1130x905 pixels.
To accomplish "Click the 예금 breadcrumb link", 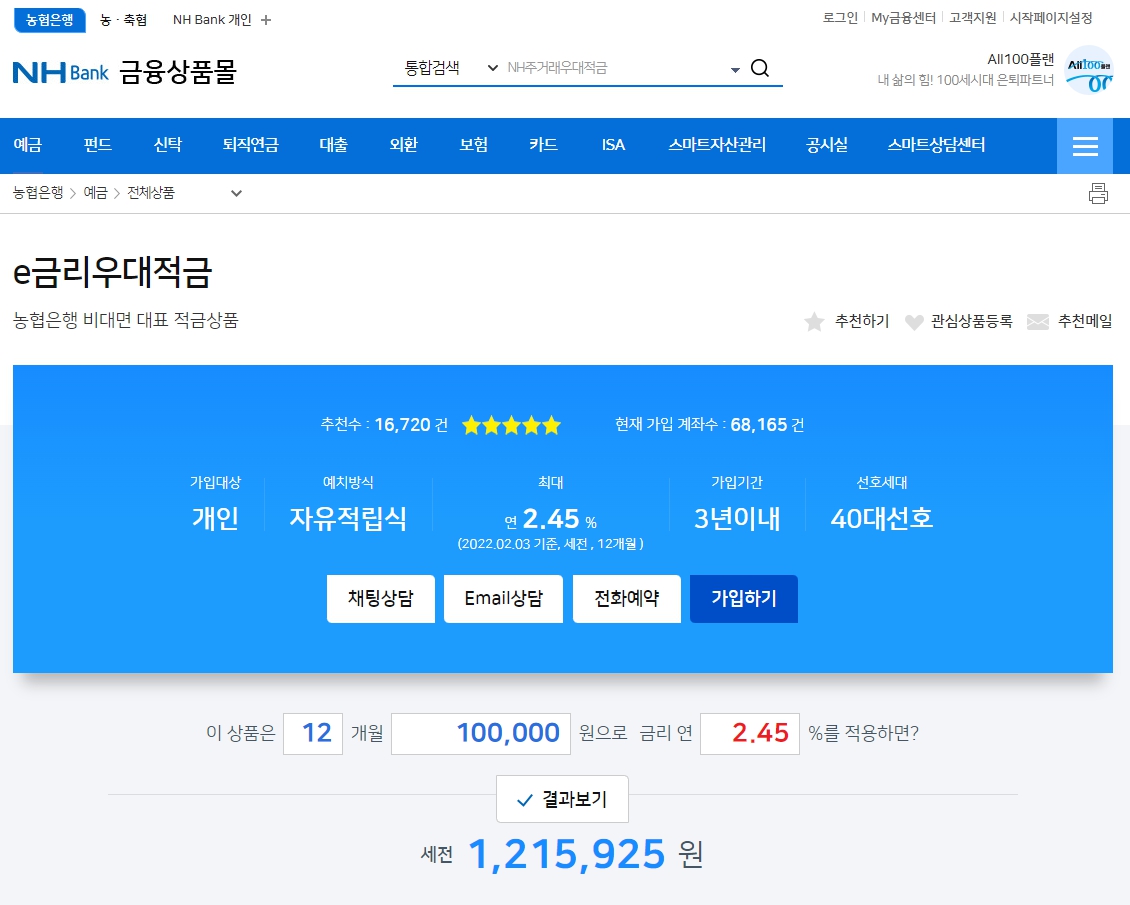I will [95, 193].
